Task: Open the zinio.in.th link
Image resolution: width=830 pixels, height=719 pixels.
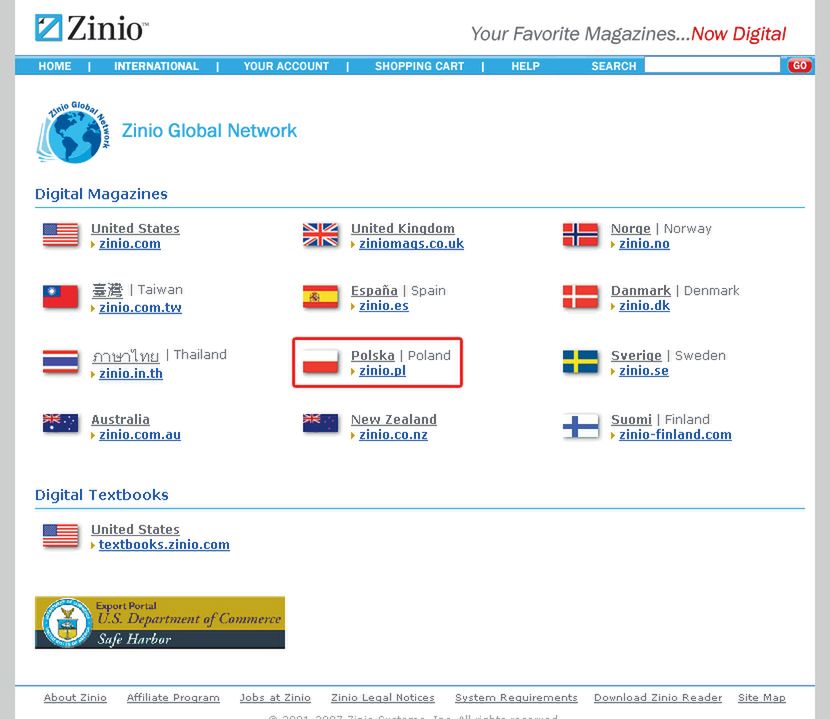Action: coord(131,373)
